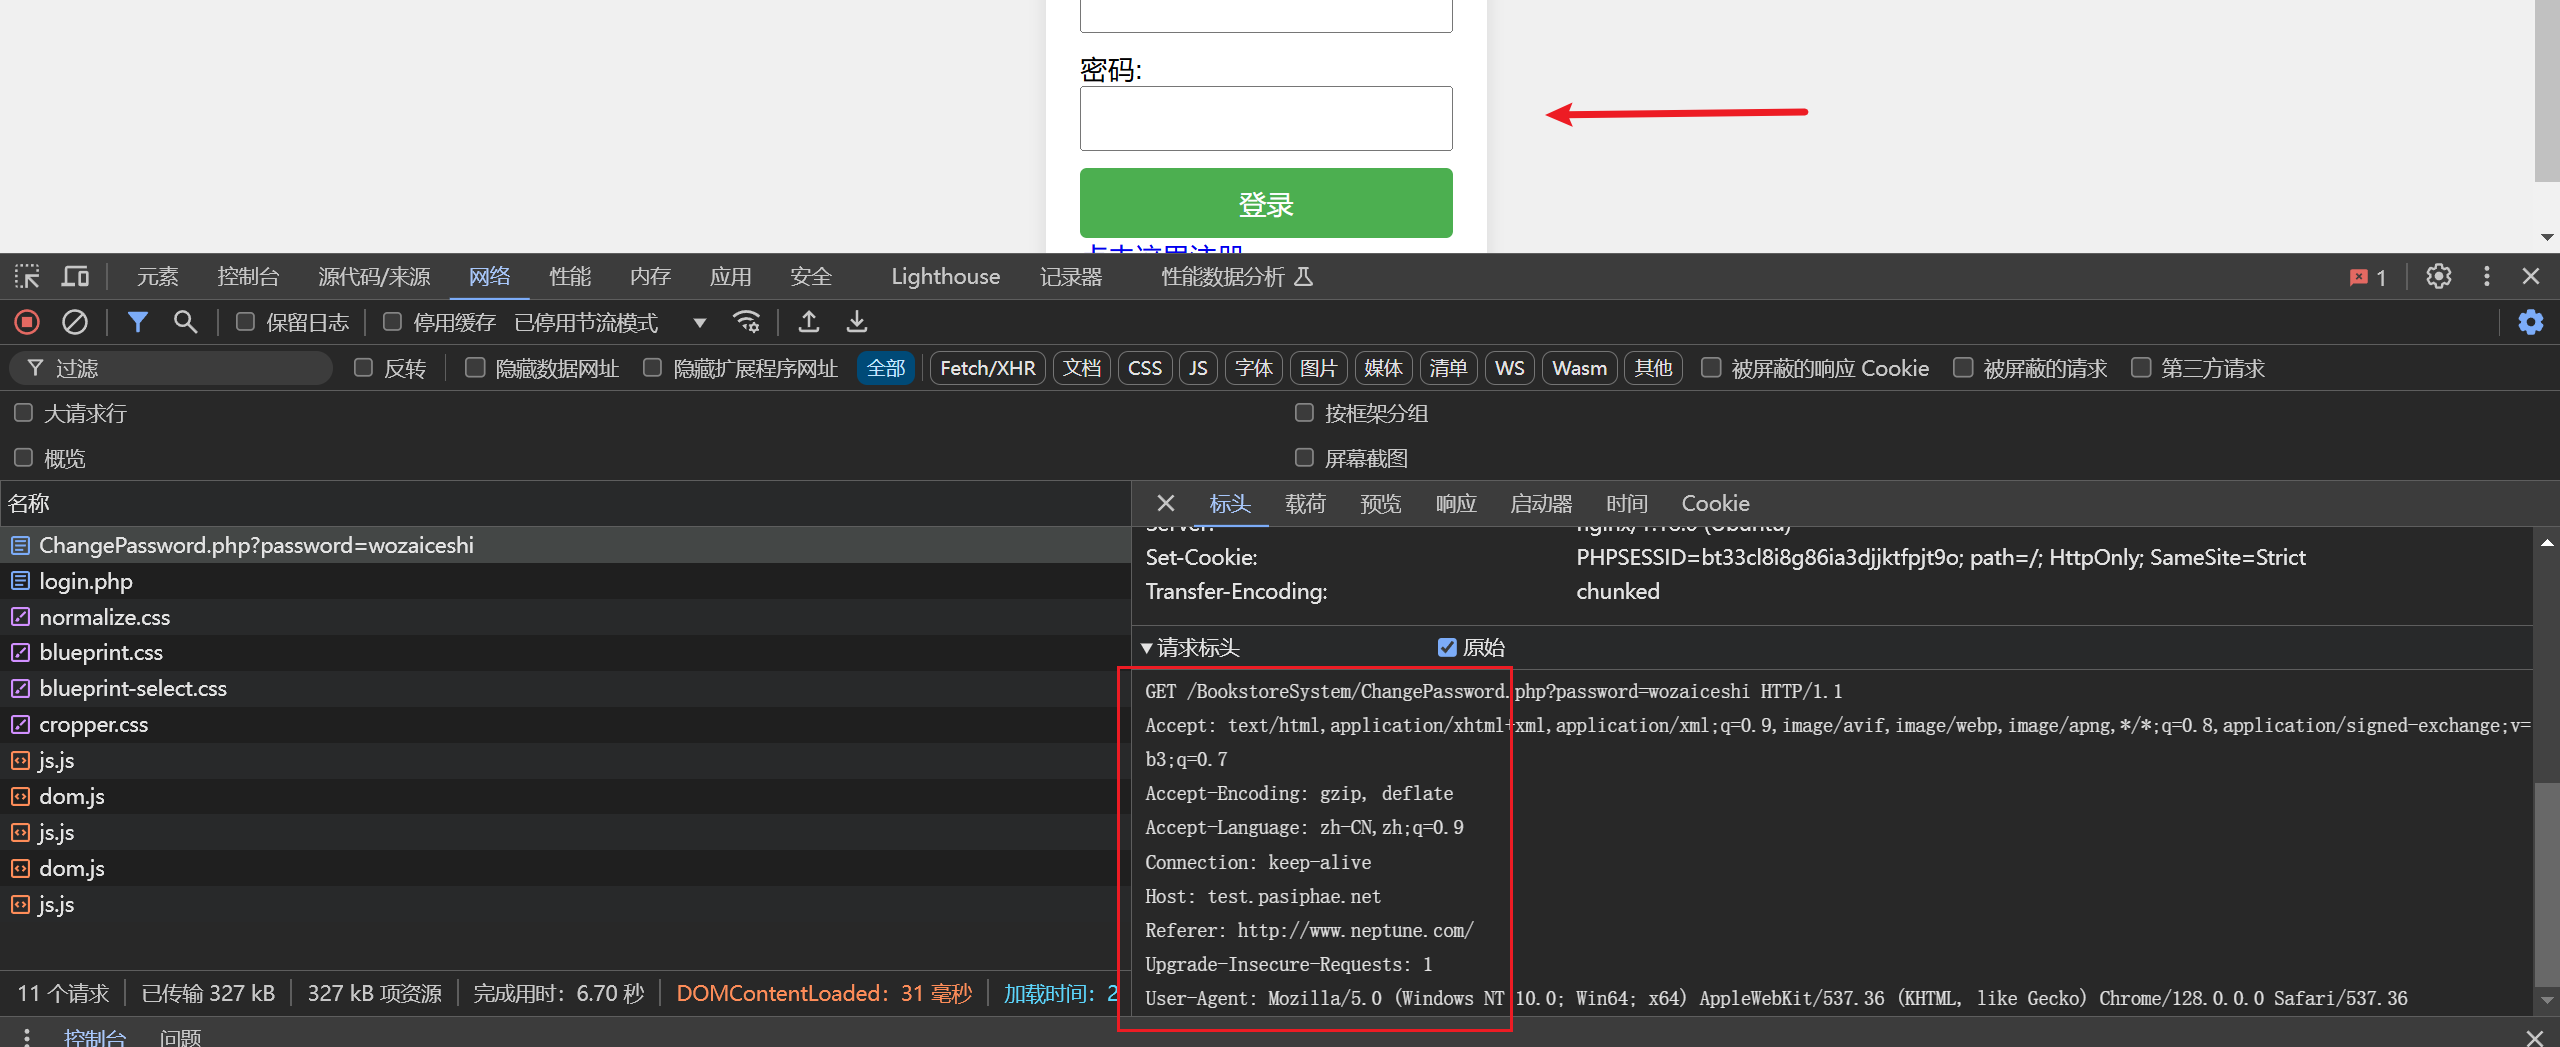Uncheck the 原始 raw headers checkbox
The width and height of the screenshot is (2560, 1047).
click(x=1447, y=647)
